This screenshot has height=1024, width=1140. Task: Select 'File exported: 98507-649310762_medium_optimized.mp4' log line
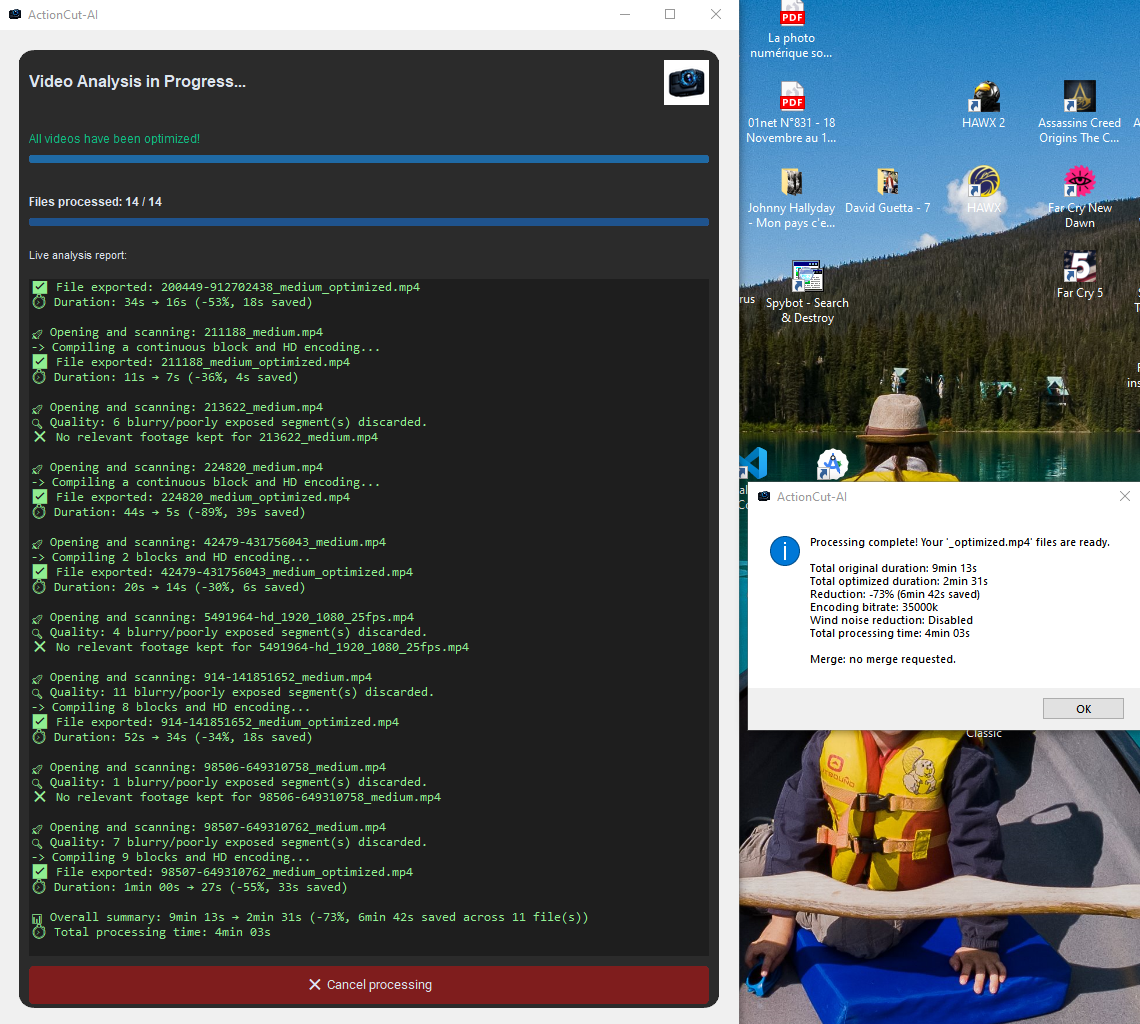222,872
